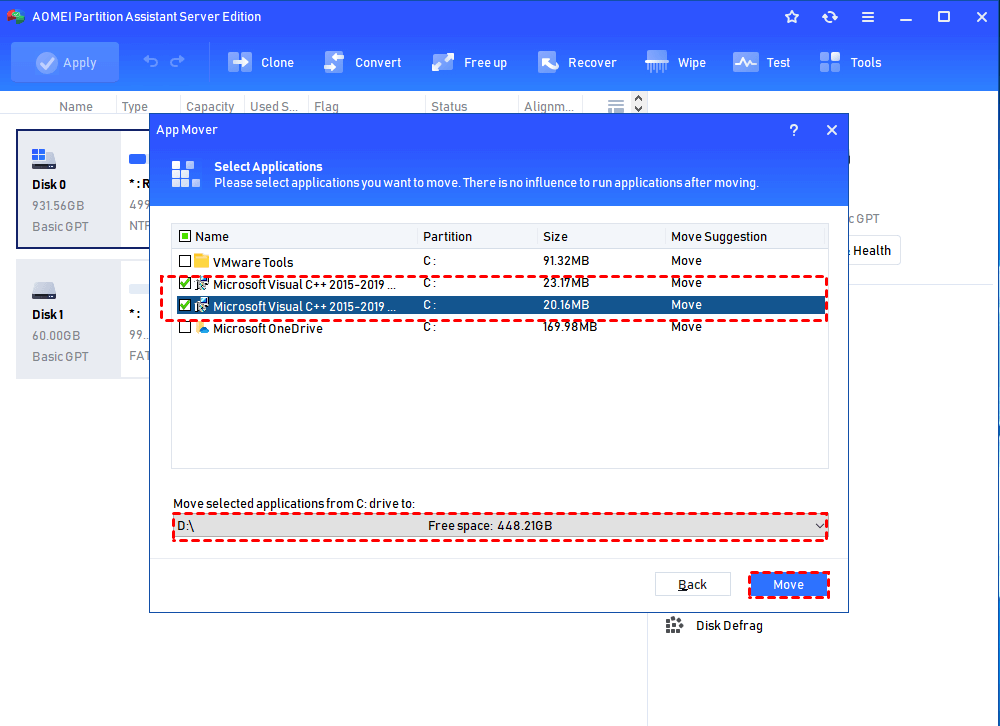This screenshot has width=1000, height=726.
Task: Open the destination drive D:\ dropdown
Action: point(501,526)
